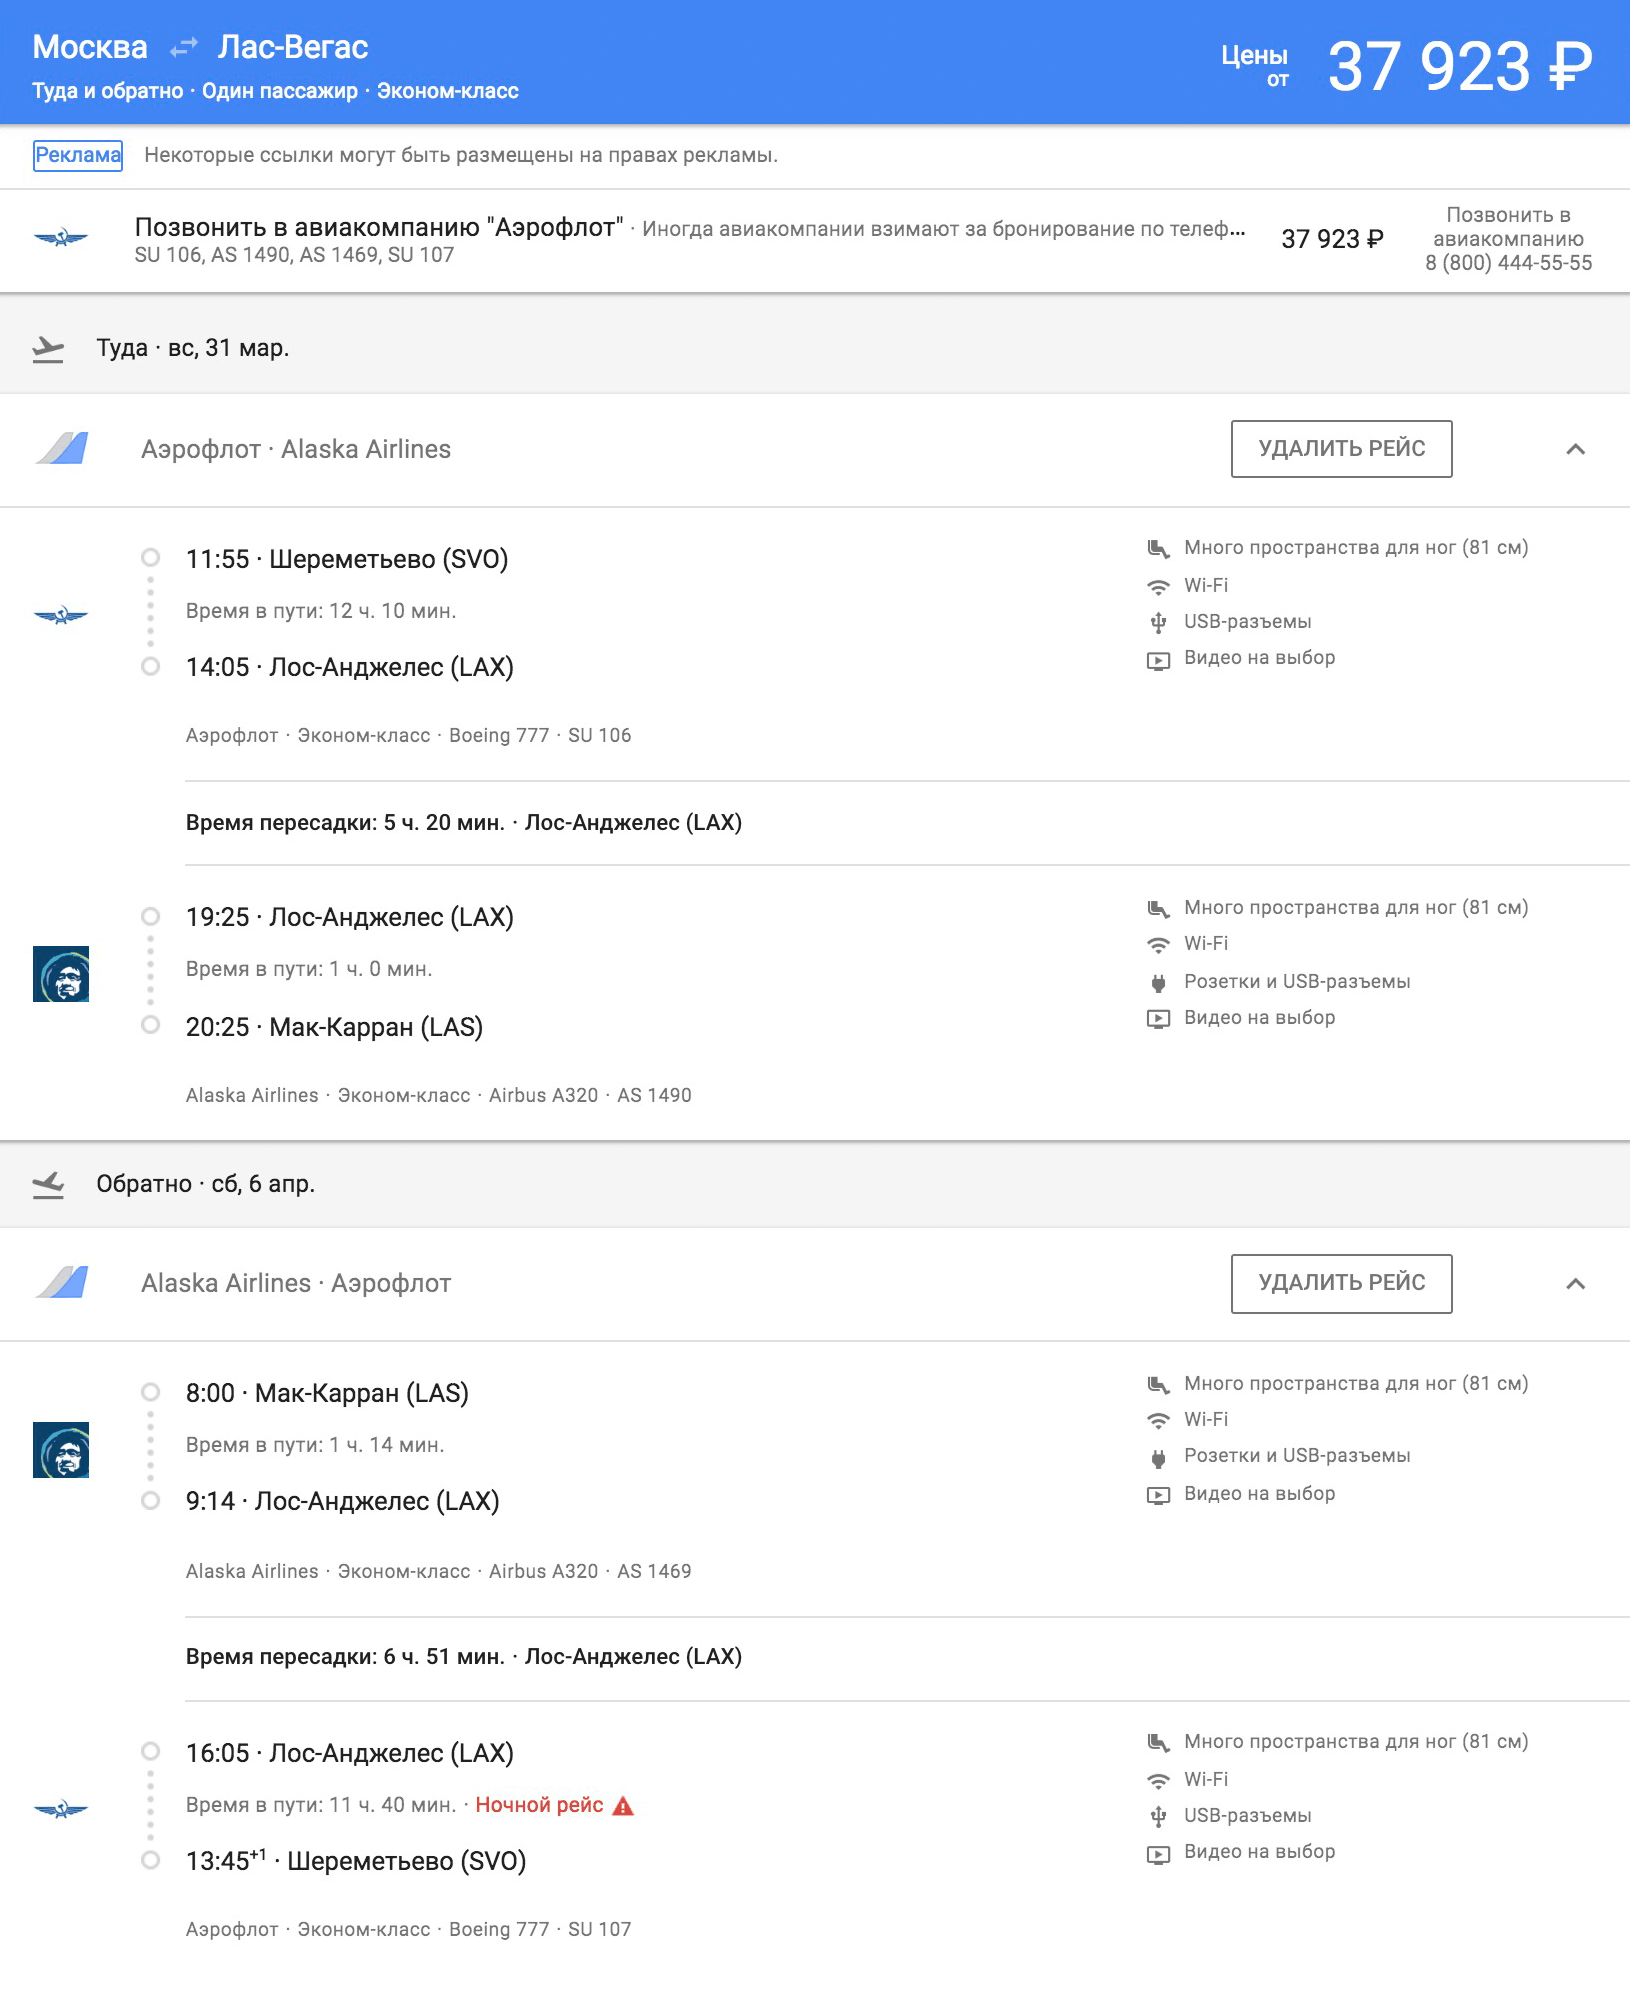The width and height of the screenshot is (1630, 2010).
Task: Click flight list SU 106, AS 1490, AS 1469, SU 107
Action: pyautogui.click(x=294, y=255)
